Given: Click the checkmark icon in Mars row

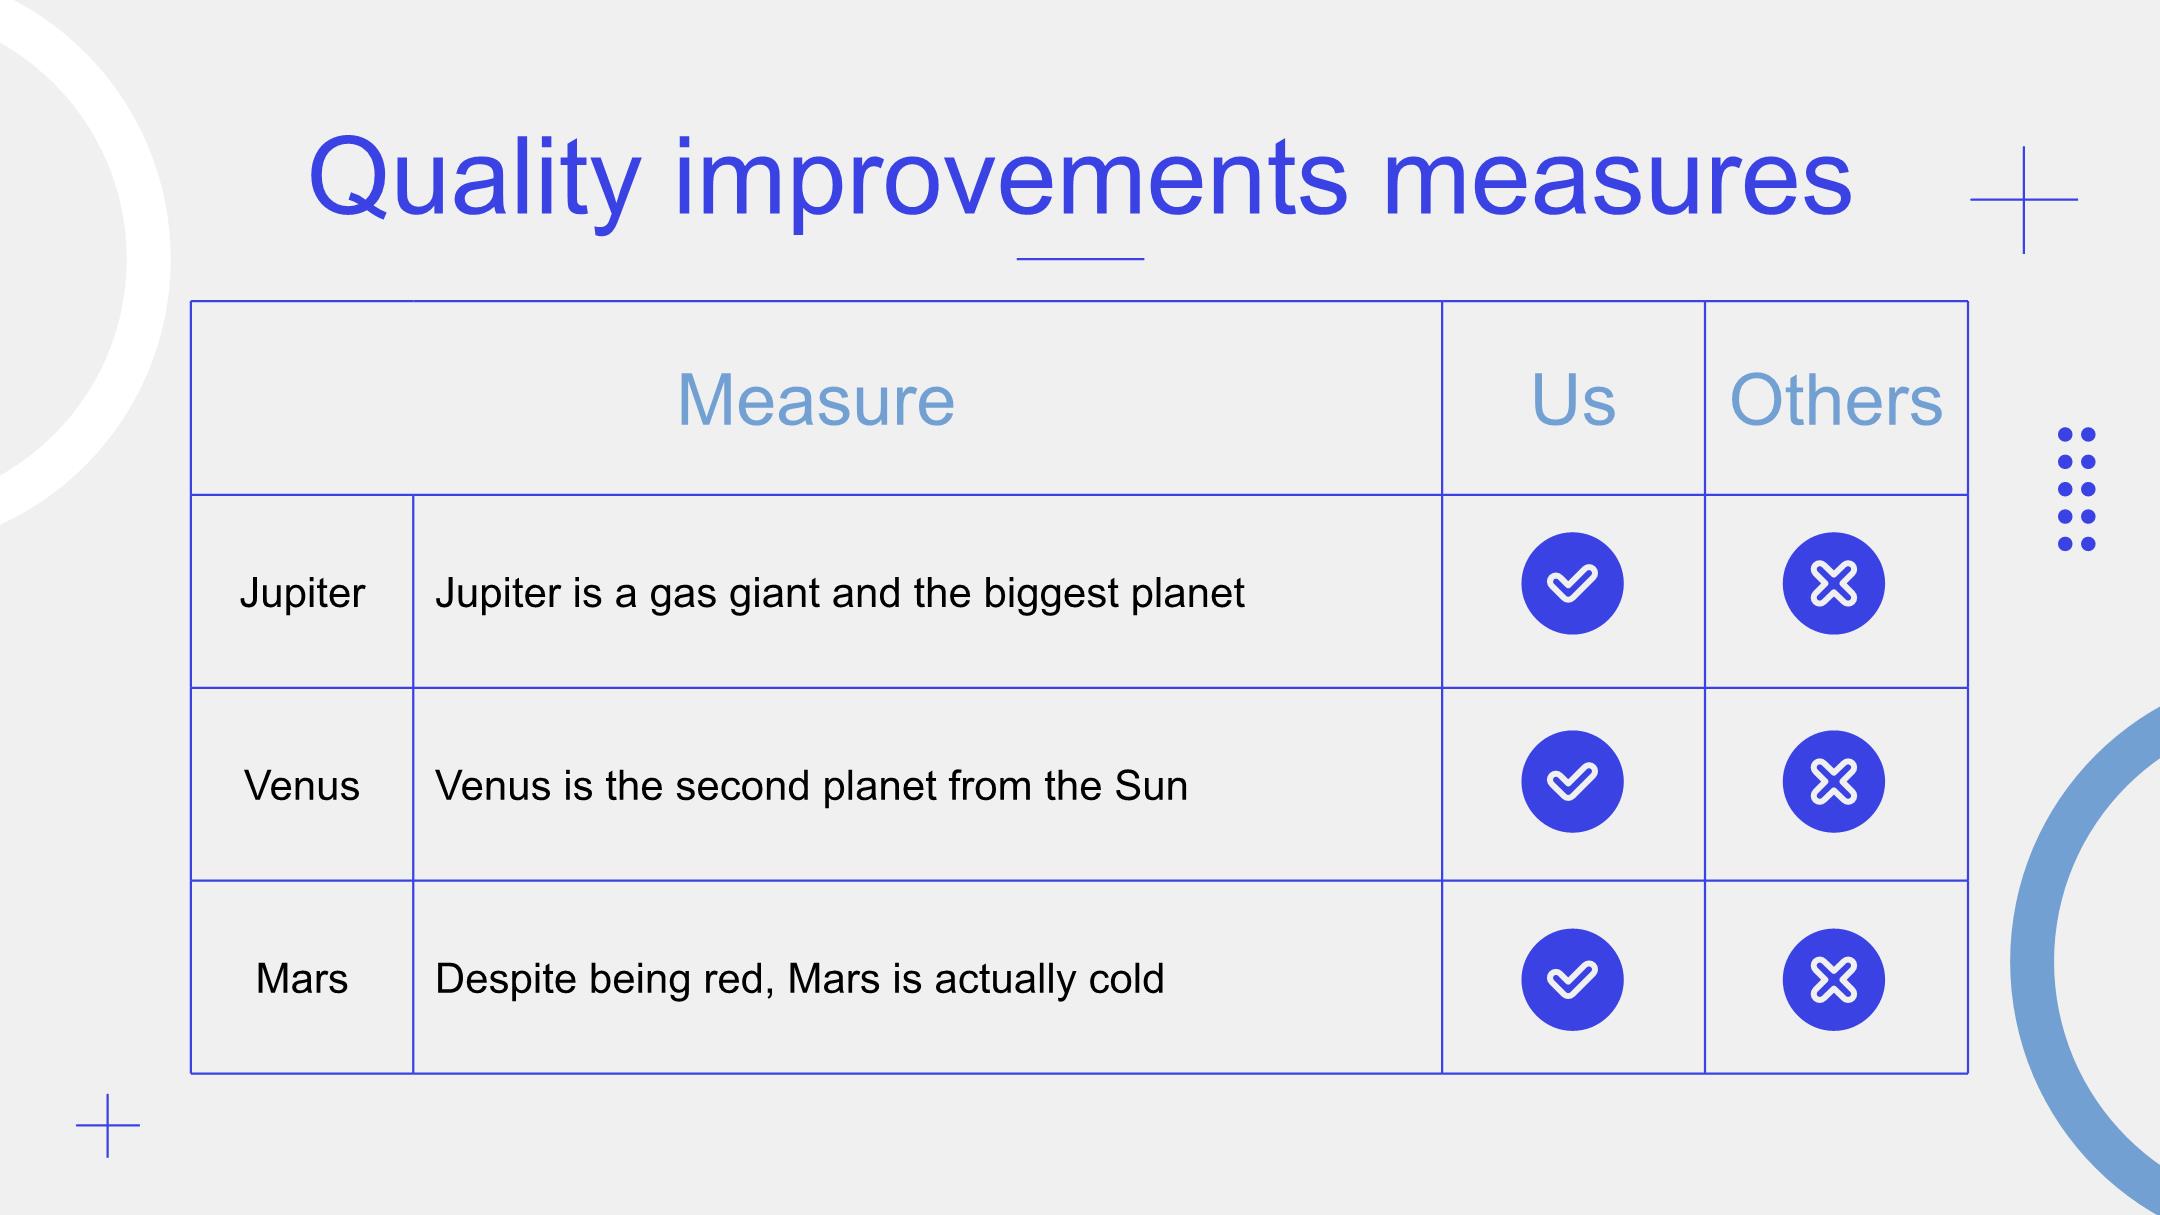Looking at the screenshot, I should (1572, 979).
